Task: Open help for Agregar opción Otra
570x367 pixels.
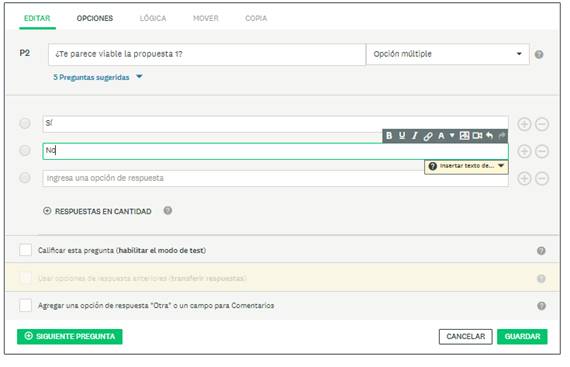Action: click(541, 306)
